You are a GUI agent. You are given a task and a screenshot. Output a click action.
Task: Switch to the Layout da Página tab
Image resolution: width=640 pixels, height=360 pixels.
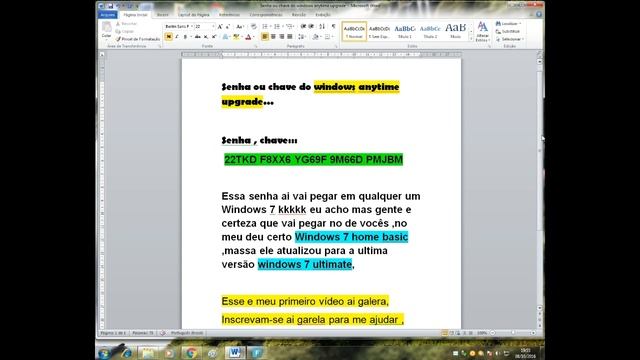pos(193,15)
